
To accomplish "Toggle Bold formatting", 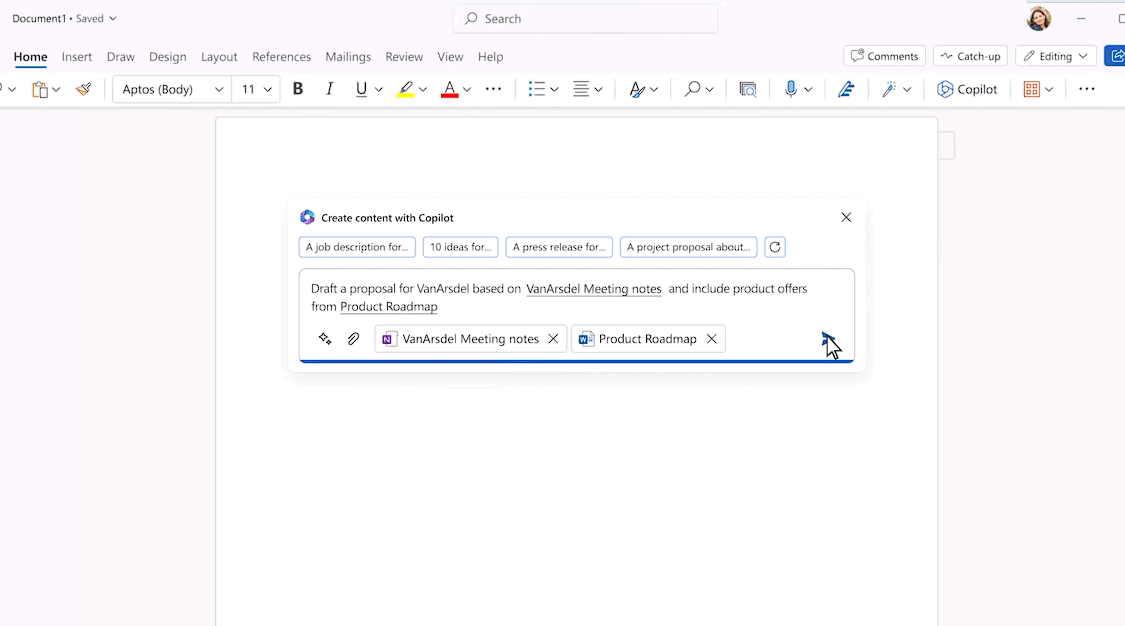I will pyautogui.click(x=298, y=89).
